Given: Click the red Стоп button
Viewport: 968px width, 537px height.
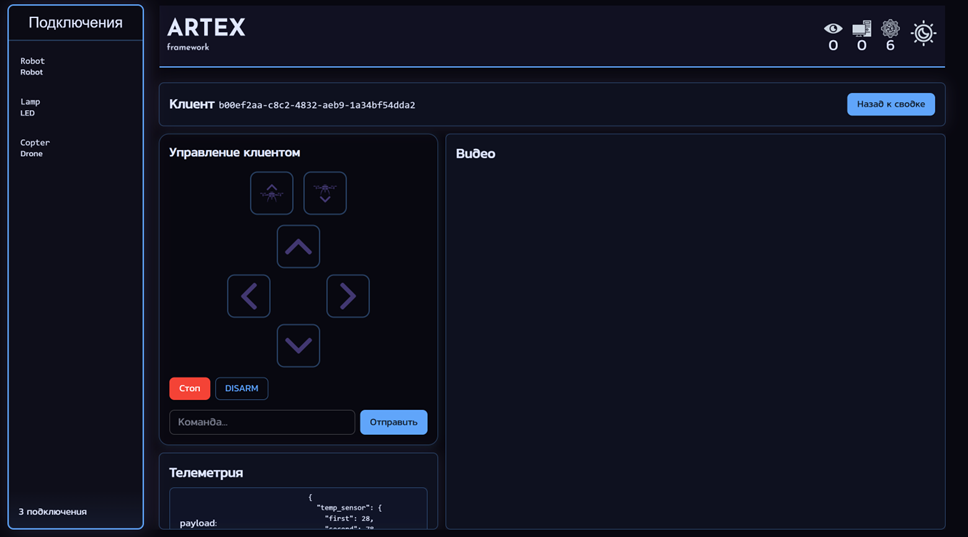Looking at the screenshot, I should click(189, 388).
